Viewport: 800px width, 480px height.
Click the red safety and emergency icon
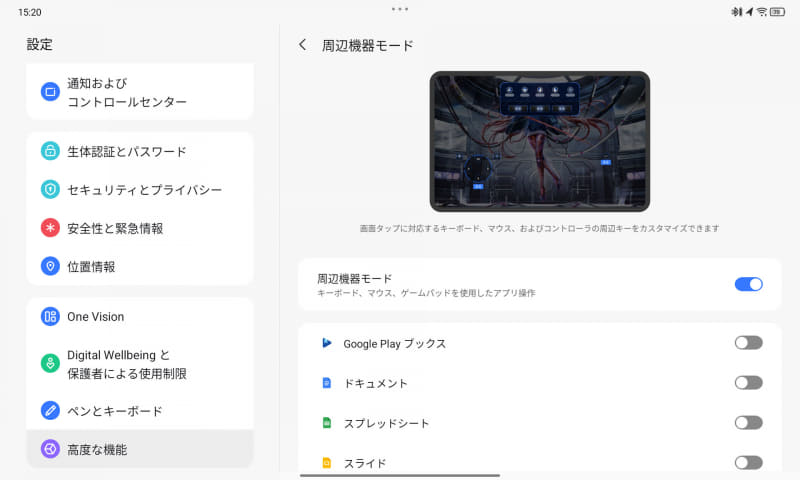(50, 228)
